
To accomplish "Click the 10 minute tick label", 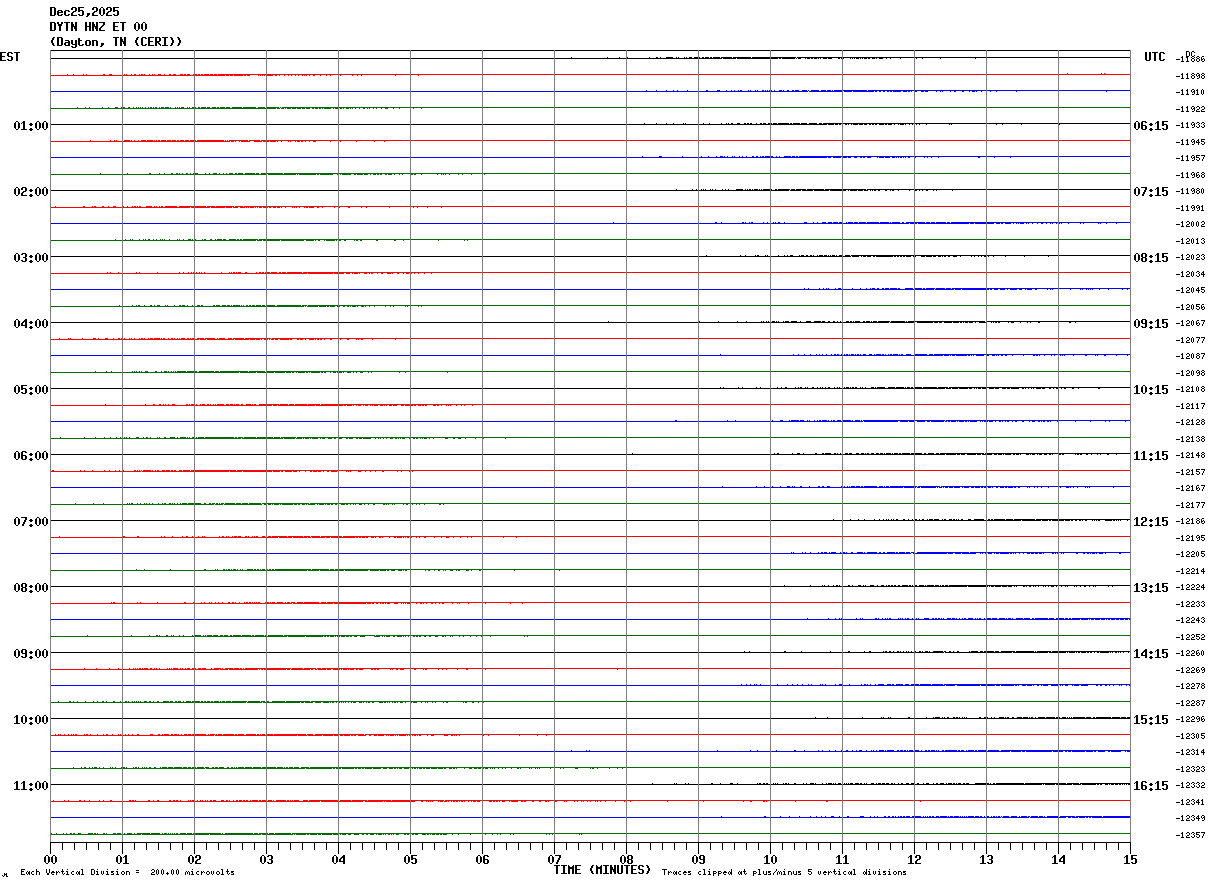I will pos(770,859).
